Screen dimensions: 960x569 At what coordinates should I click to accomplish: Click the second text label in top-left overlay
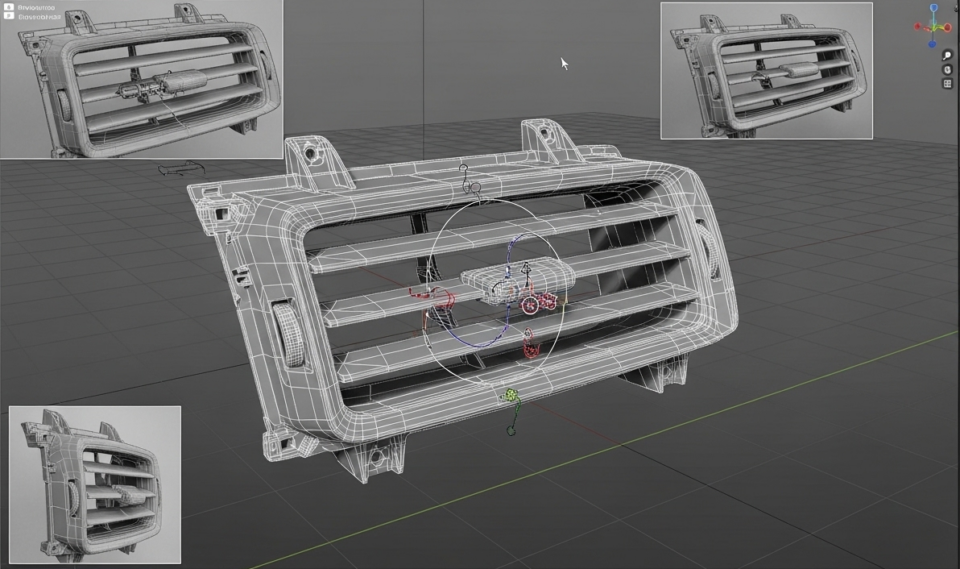tap(38, 16)
